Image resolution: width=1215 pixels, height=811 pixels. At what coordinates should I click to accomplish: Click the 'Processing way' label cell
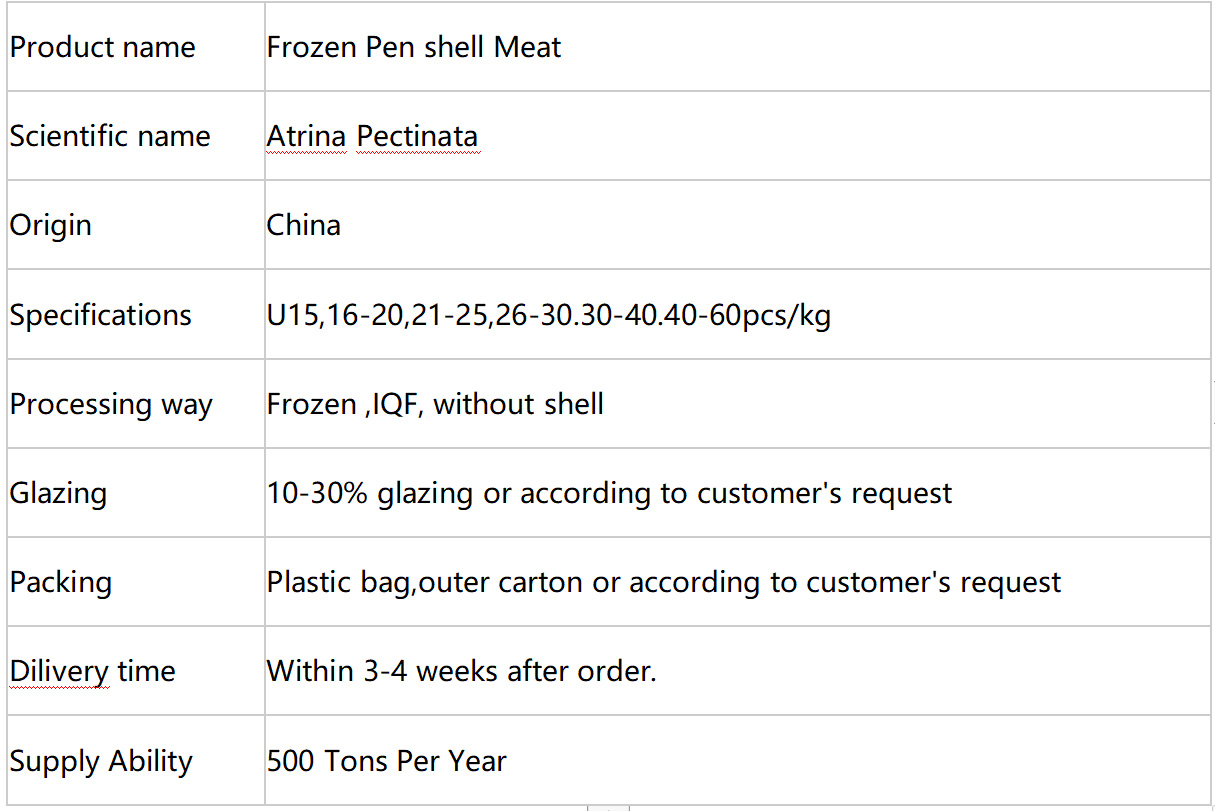[135, 403]
